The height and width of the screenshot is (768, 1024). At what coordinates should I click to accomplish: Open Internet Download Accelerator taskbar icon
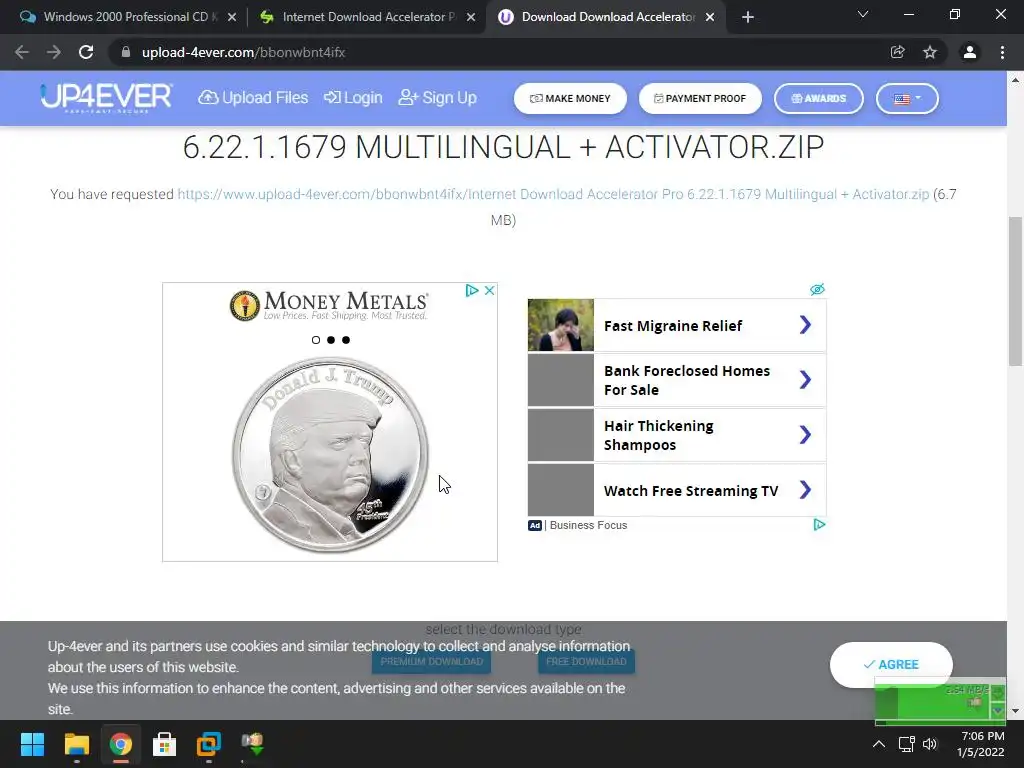252,744
